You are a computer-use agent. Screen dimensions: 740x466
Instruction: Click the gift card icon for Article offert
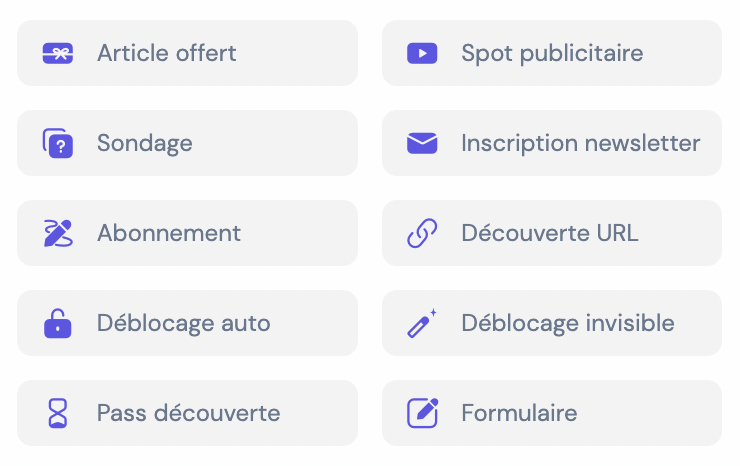coord(58,53)
